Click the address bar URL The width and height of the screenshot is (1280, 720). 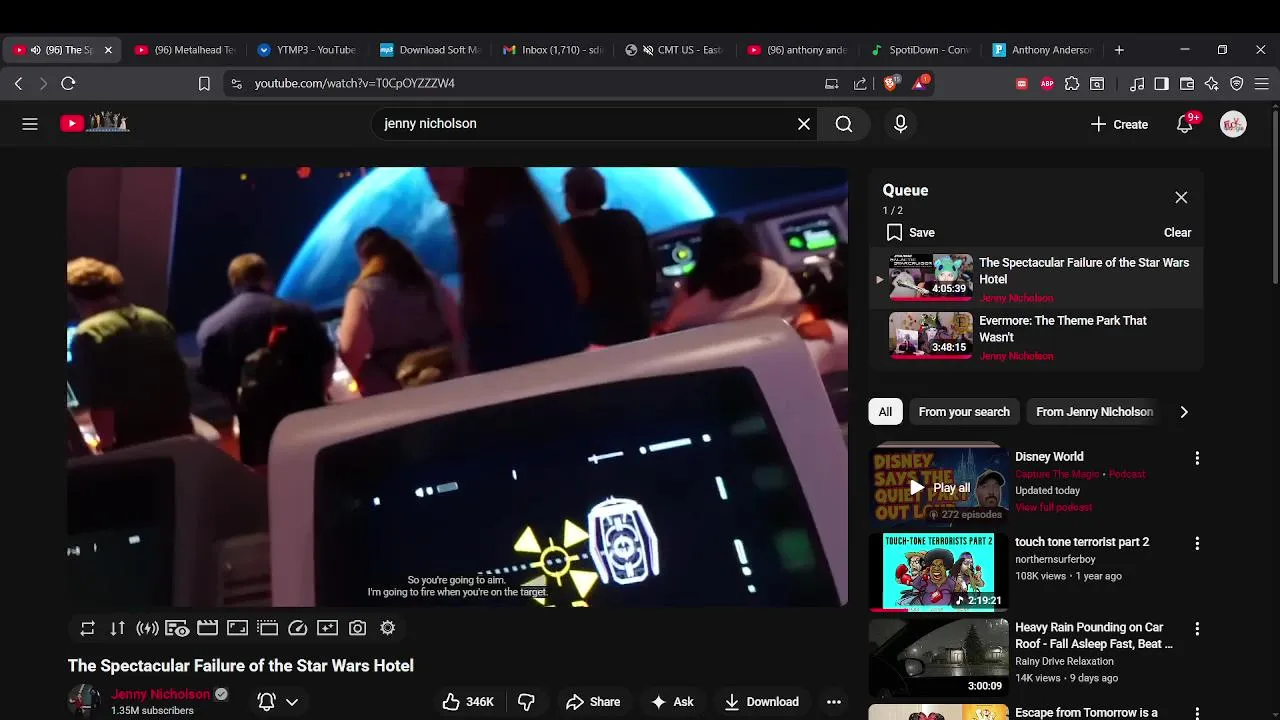(355, 84)
